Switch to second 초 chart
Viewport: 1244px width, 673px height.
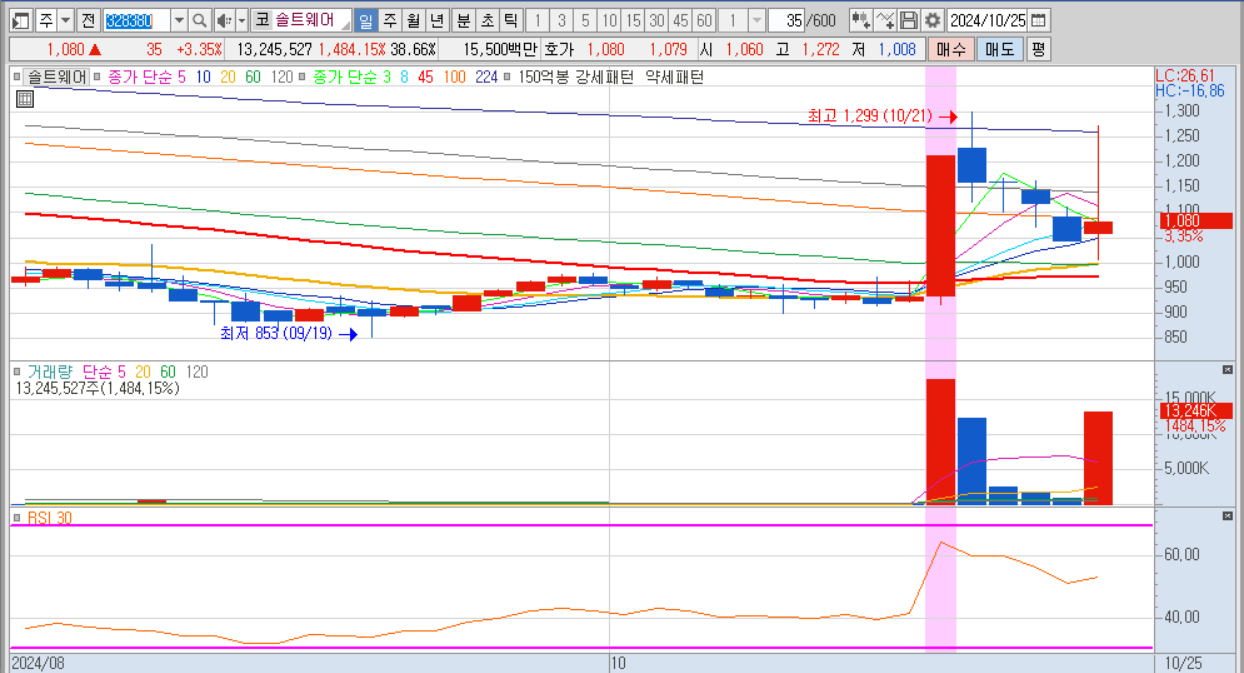(487, 20)
